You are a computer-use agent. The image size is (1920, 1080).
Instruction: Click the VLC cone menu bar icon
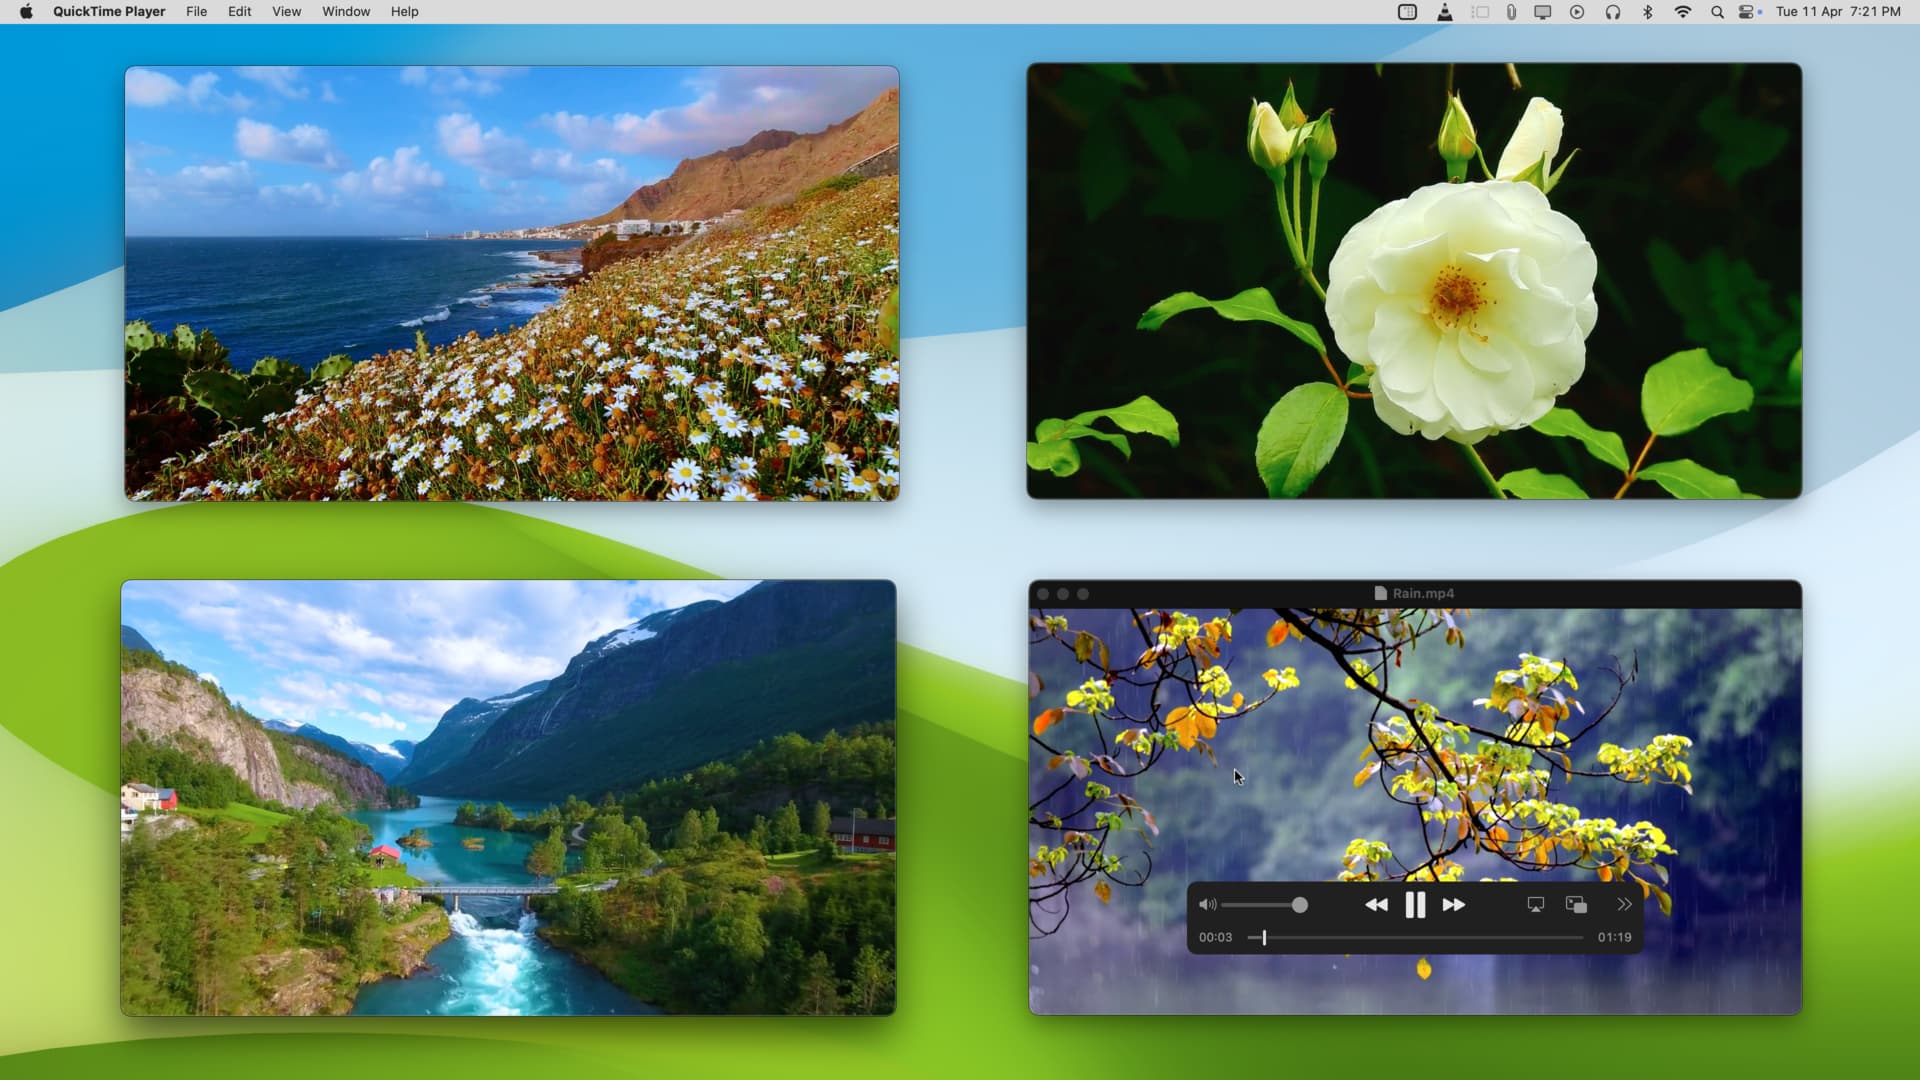tap(1445, 12)
